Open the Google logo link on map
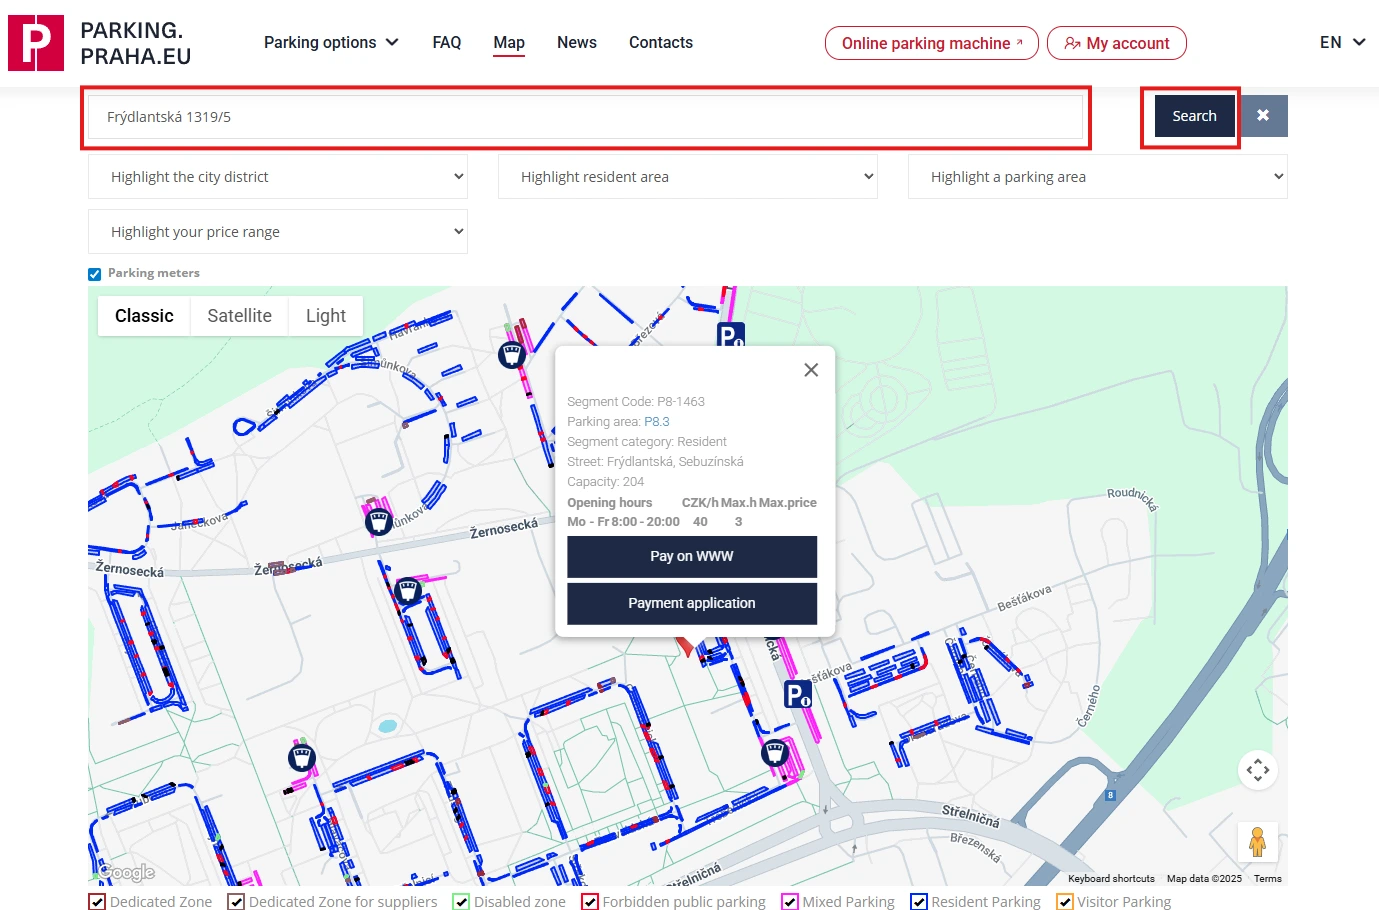The image size is (1379, 910). [126, 872]
